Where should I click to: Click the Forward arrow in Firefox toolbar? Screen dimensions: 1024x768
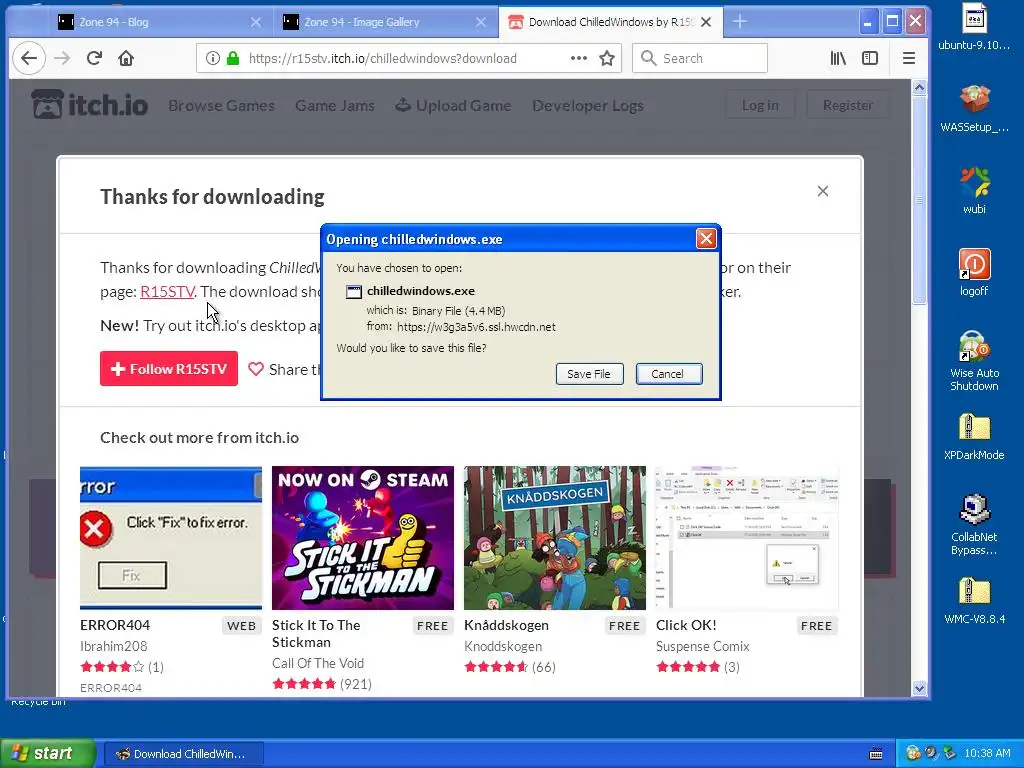coord(62,58)
